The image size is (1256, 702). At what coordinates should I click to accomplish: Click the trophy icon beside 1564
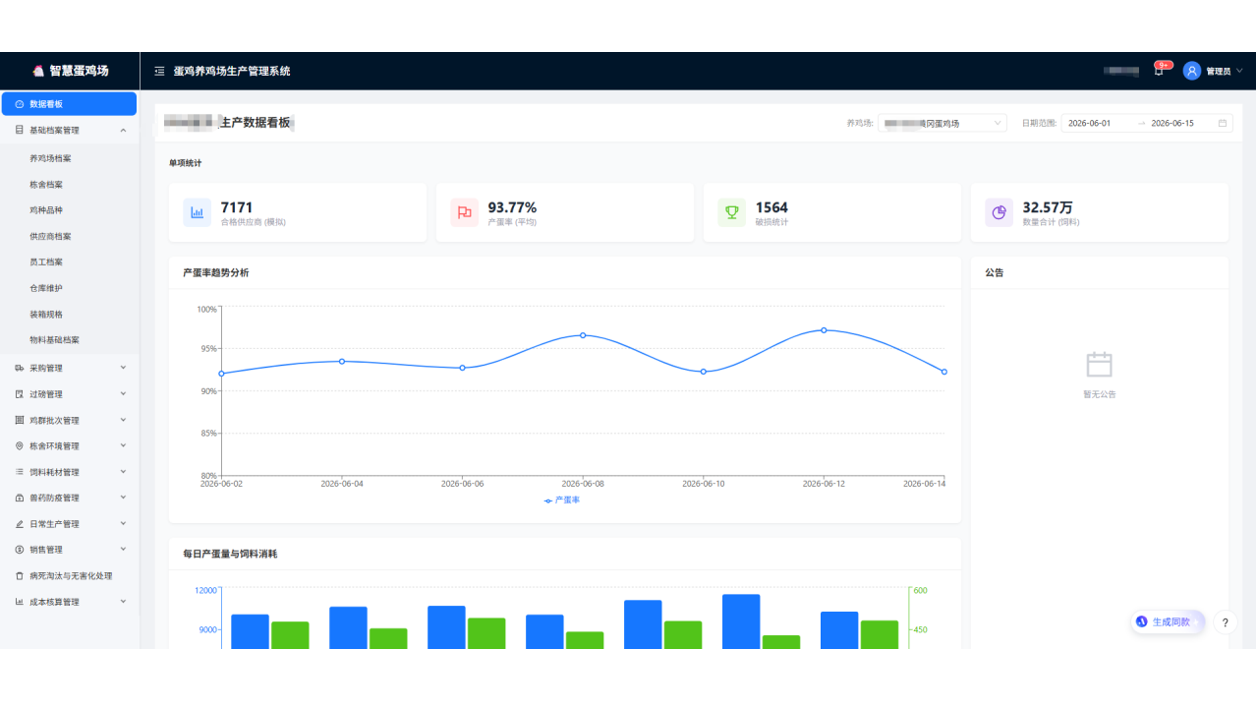732,212
